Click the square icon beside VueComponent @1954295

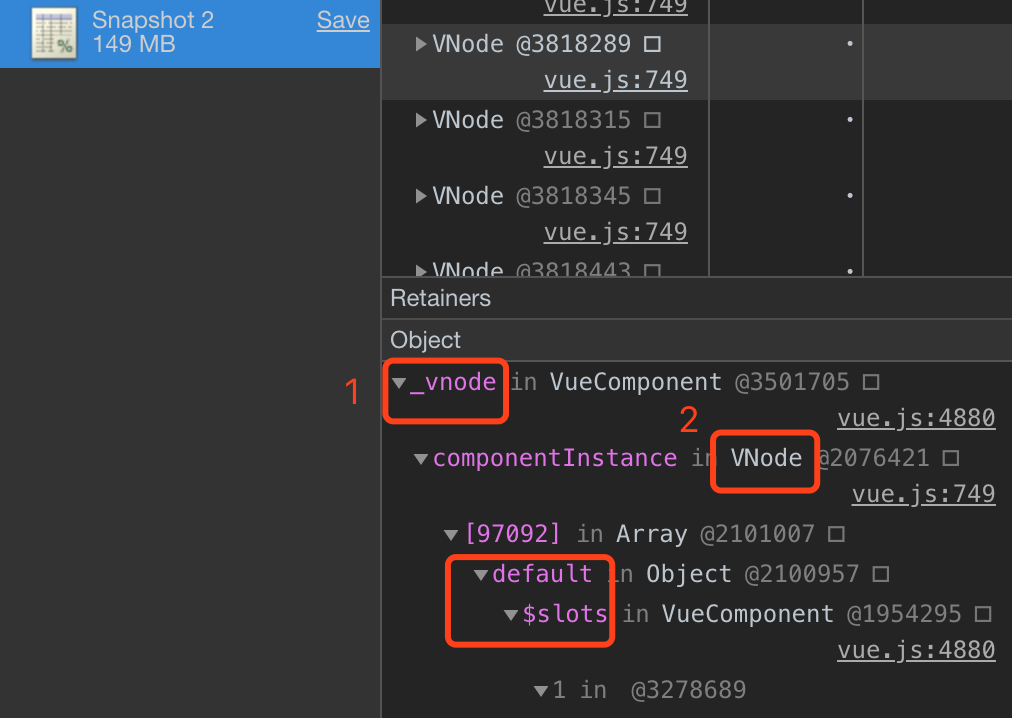click(x=983, y=614)
